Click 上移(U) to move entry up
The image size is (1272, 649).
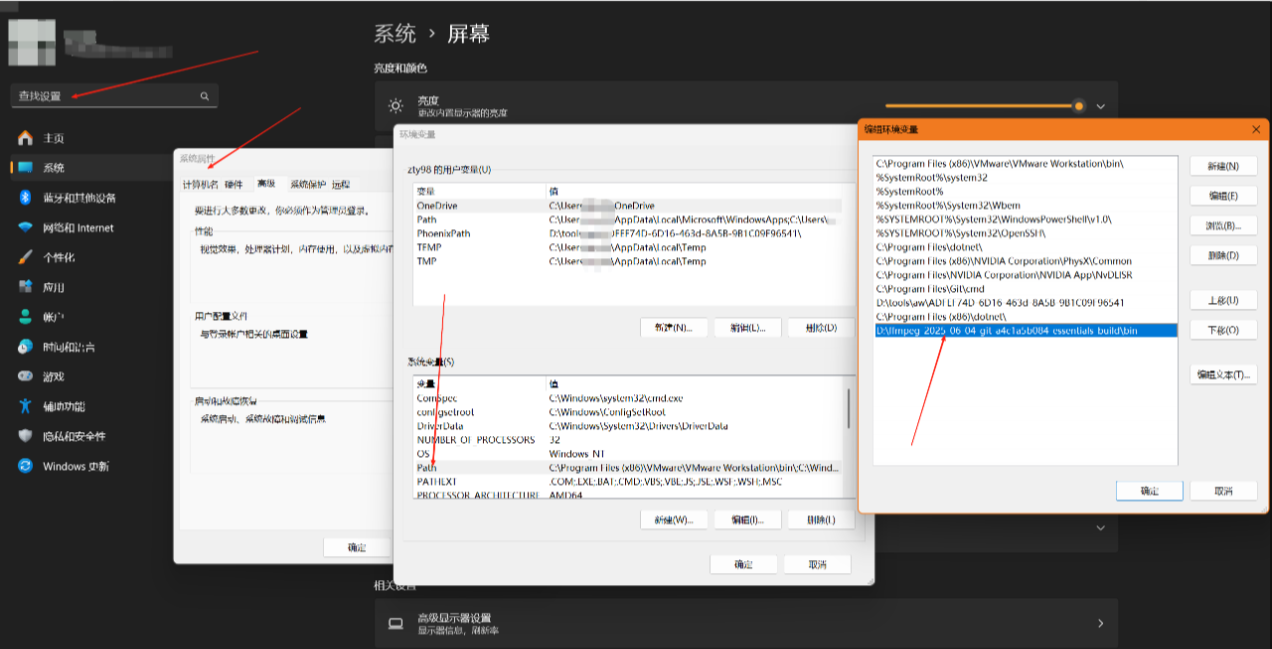pyautogui.click(x=1223, y=300)
